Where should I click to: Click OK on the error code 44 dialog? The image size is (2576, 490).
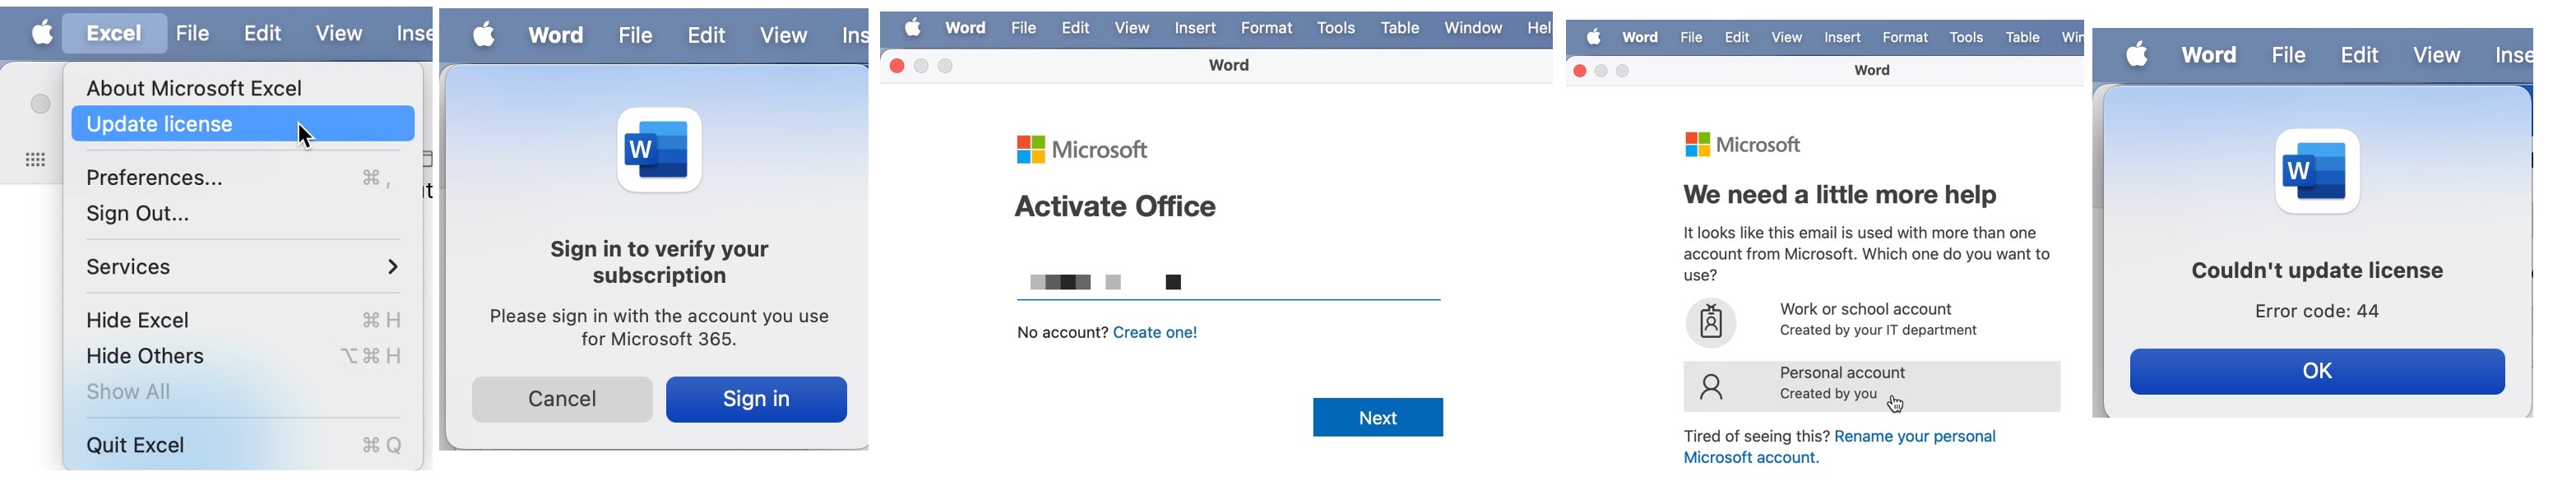click(x=2317, y=371)
